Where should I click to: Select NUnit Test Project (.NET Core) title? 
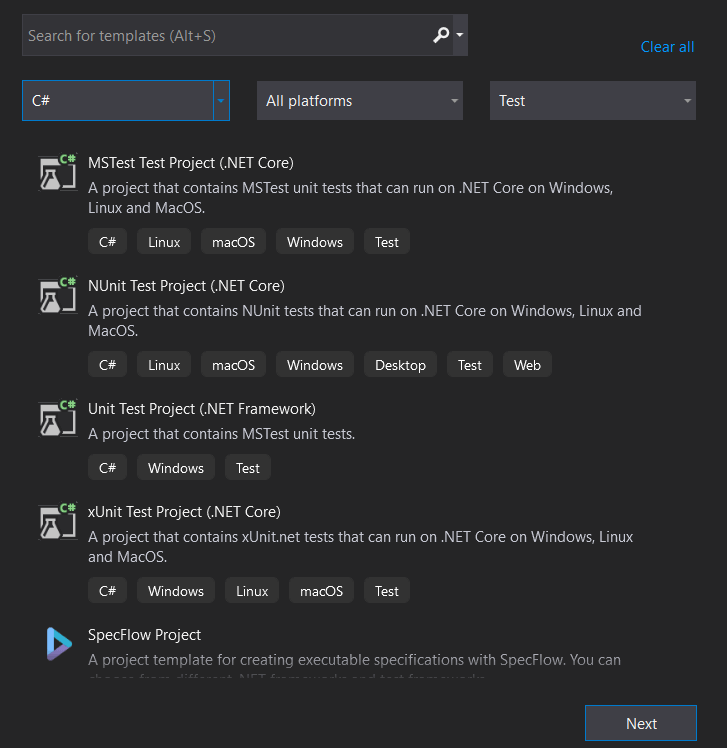pos(187,286)
